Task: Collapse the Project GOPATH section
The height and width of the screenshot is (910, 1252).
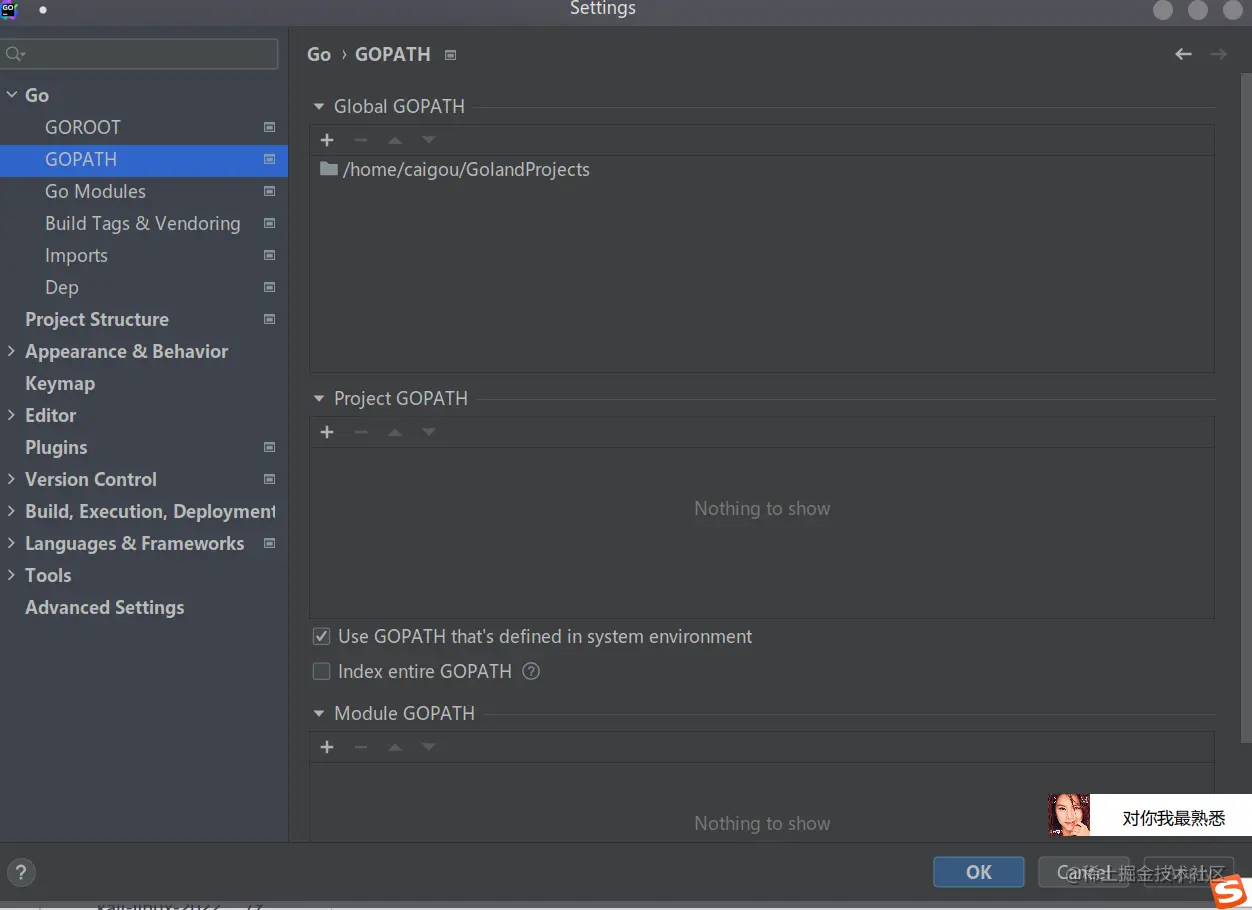Action: [x=319, y=398]
